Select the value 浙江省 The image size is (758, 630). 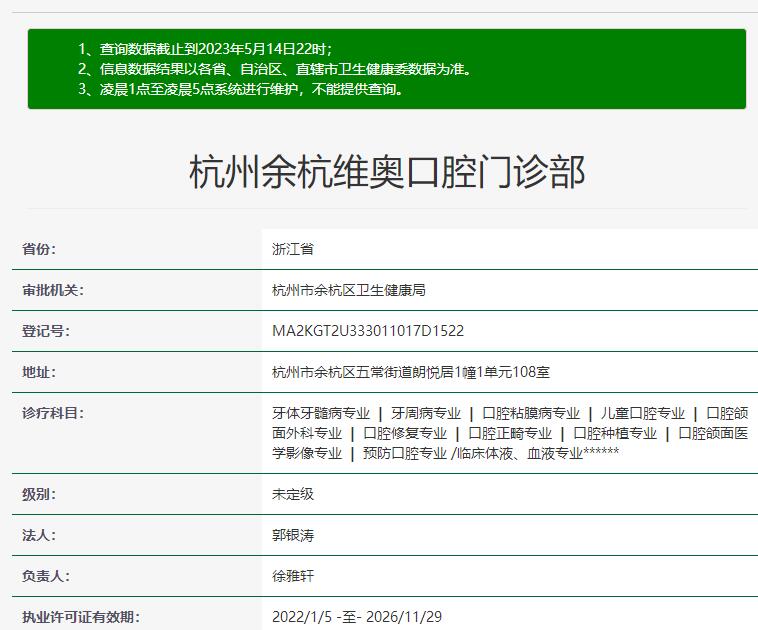tap(293, 249)
